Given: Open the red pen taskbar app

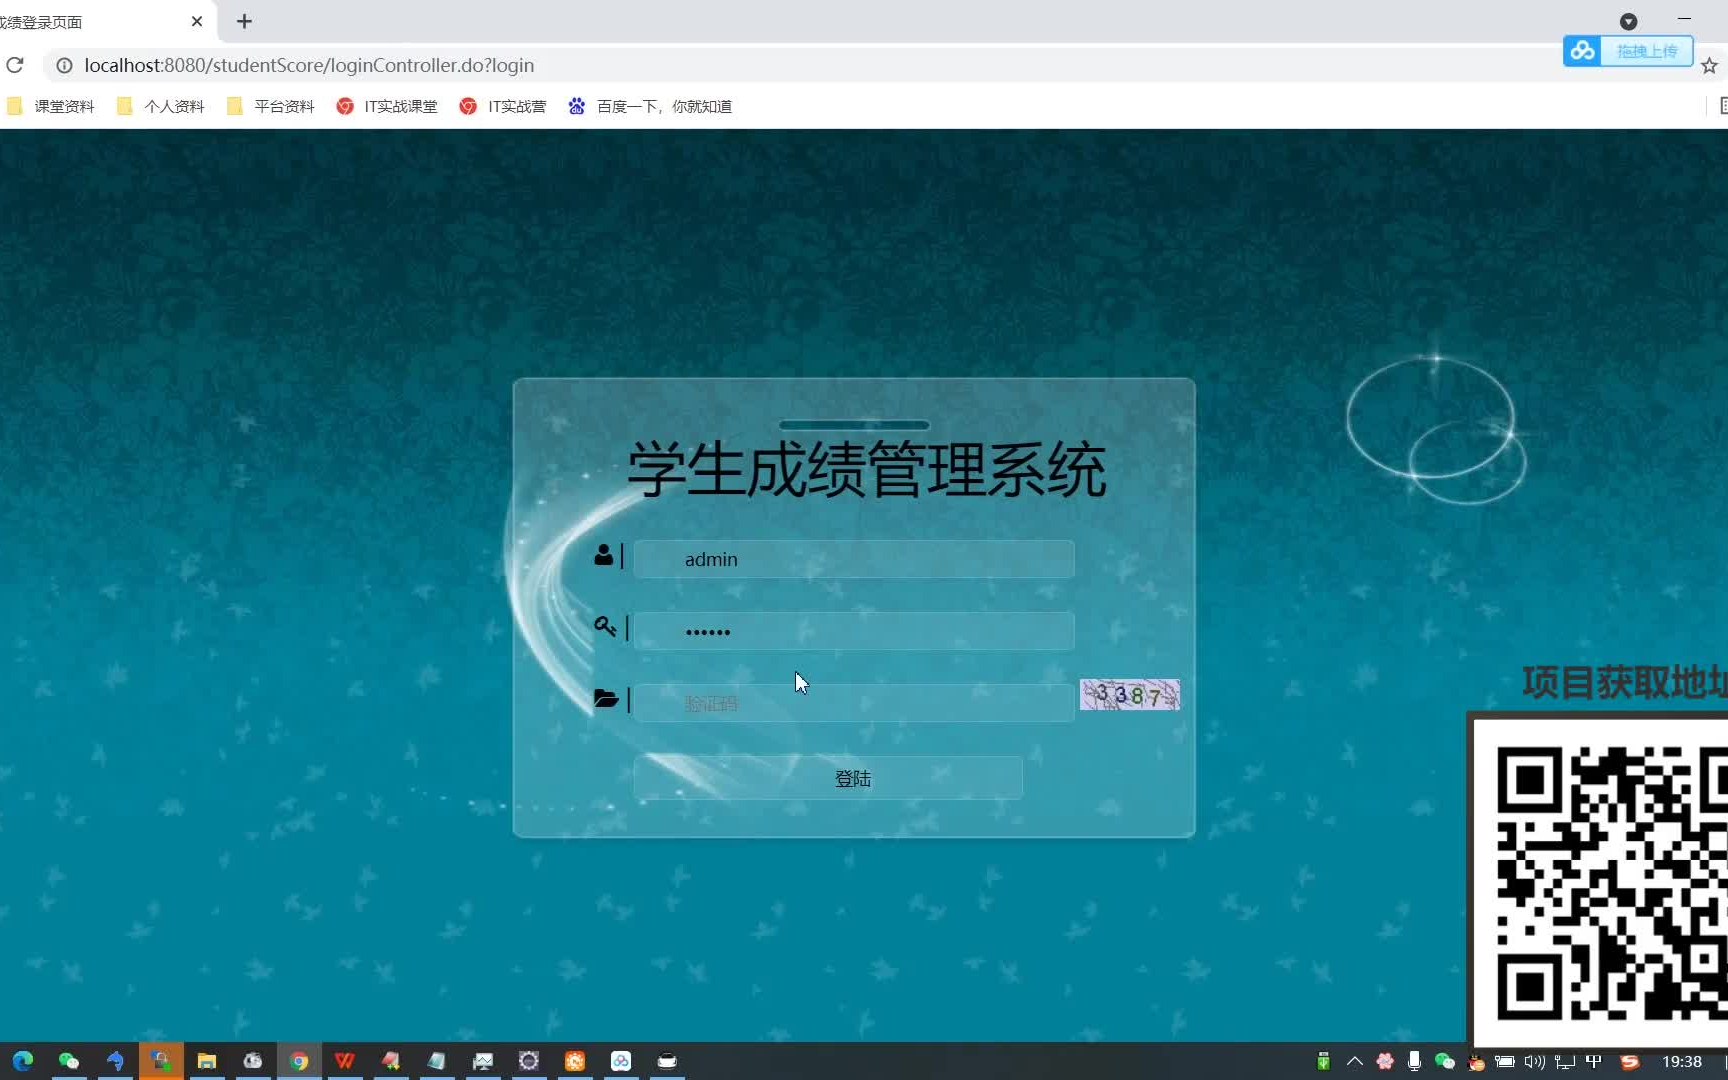Looking at the screenshot, I should [391, 1061].
